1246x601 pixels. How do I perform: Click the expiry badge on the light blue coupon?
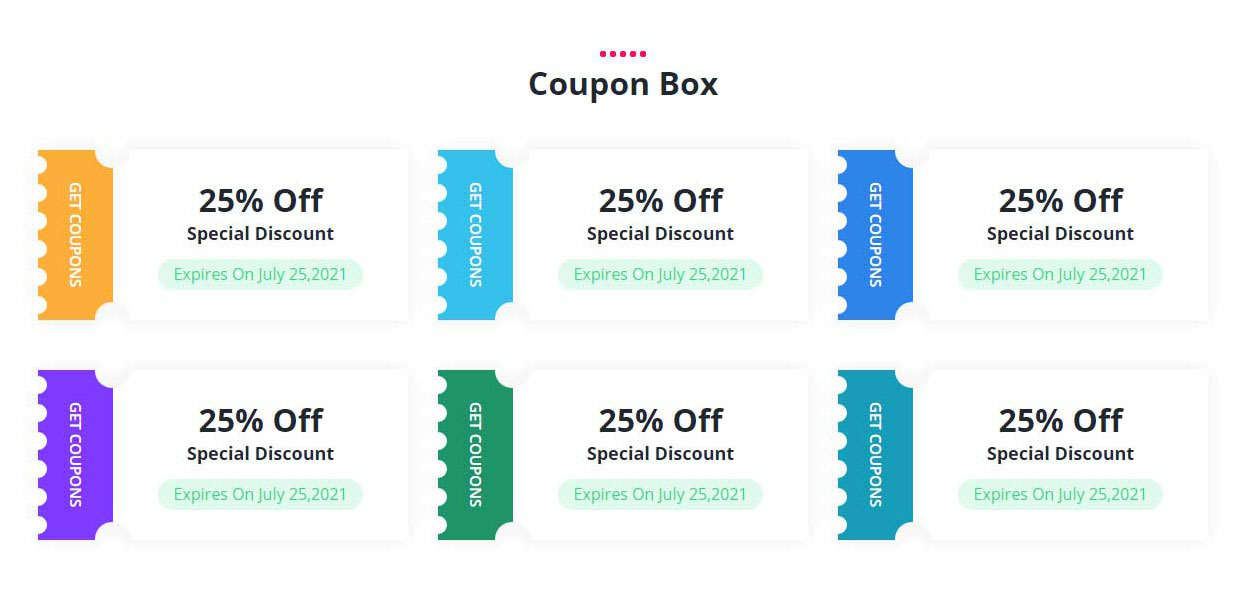click(660, 274)
